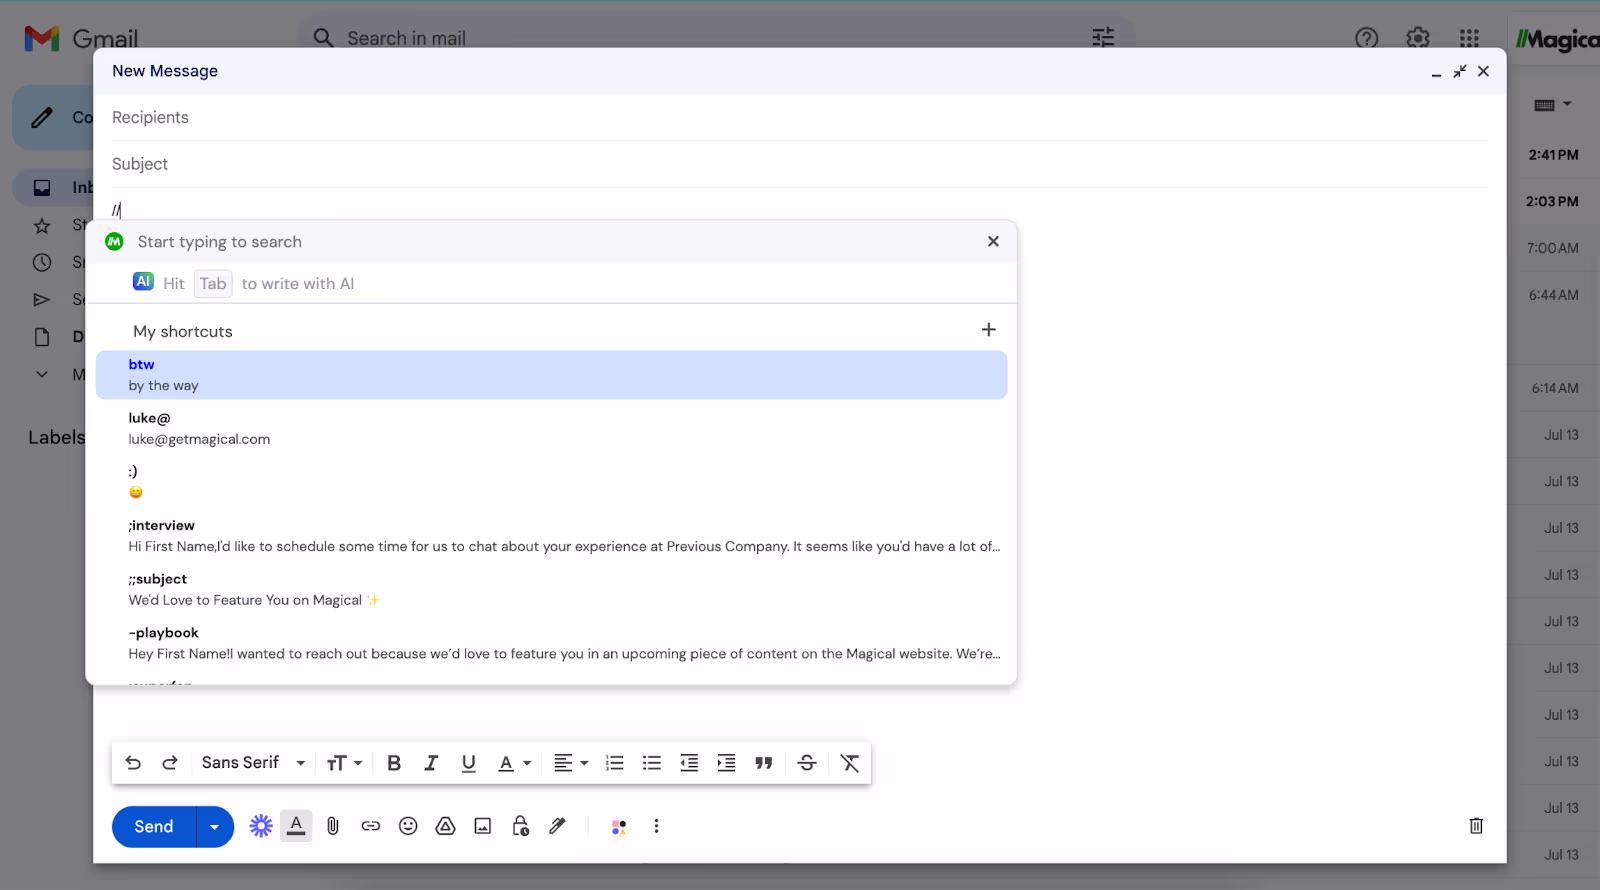The height and width of the screenshot is (890, 1600).
Task: Open the Inbox folder icon
Action: pos(42,188)
